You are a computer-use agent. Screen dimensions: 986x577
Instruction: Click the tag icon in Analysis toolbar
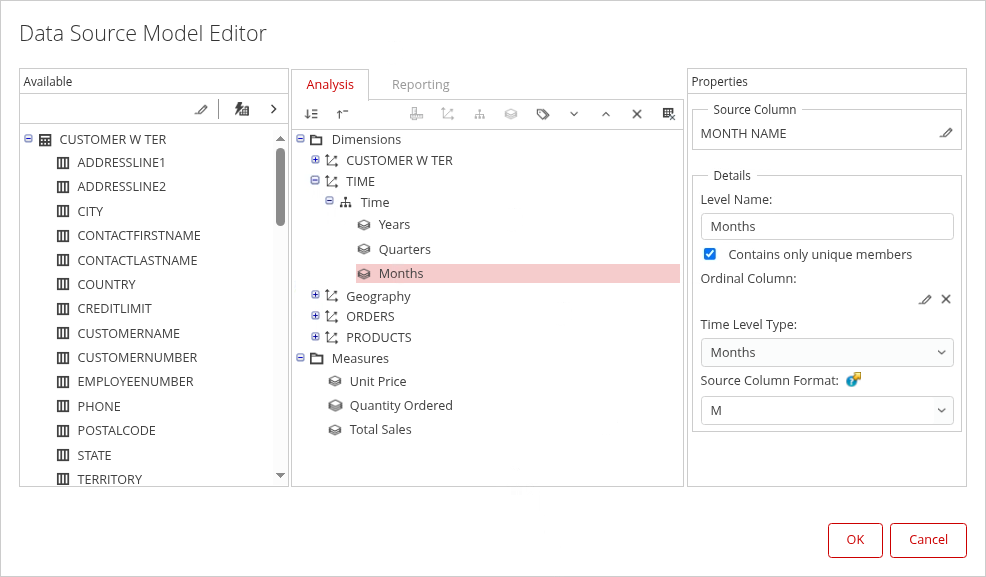[543, 114]
